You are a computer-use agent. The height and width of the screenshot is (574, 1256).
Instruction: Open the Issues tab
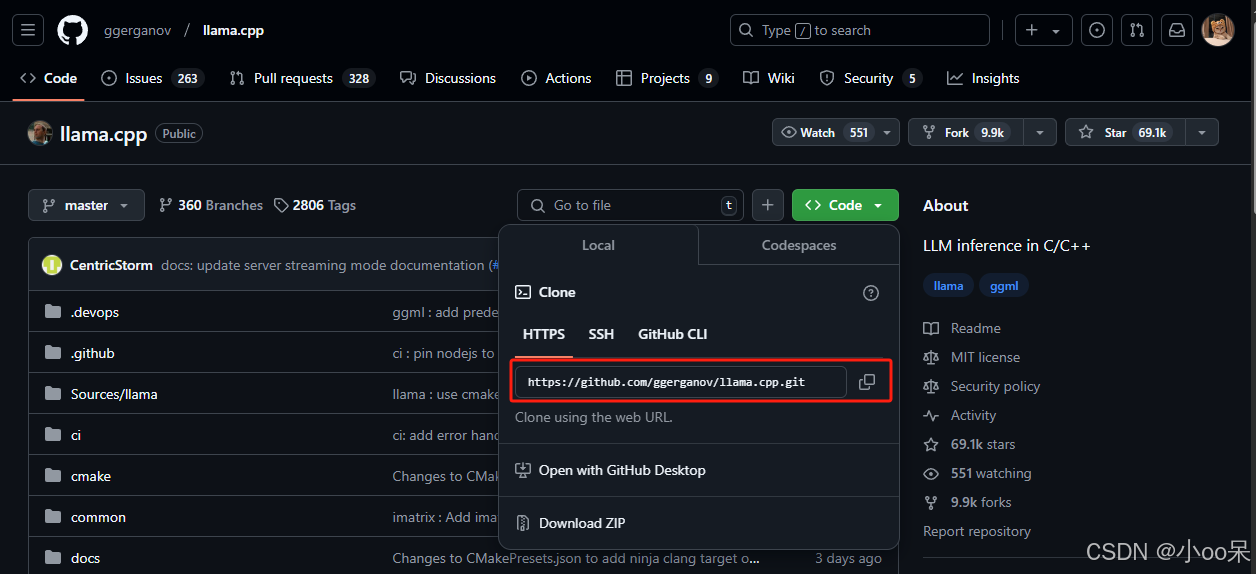click(152, 78)
